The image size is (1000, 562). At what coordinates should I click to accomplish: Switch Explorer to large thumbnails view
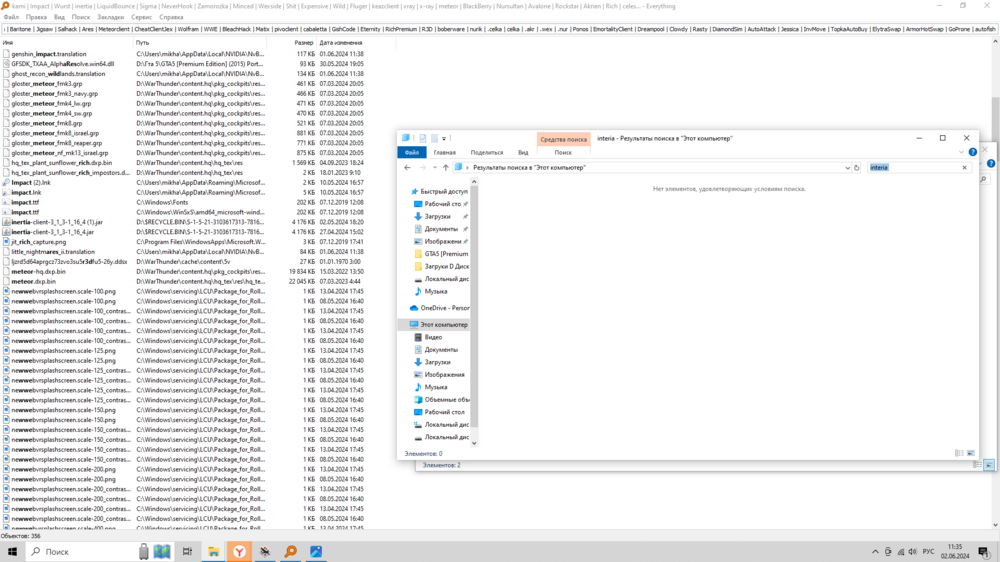tap(971, 453)
